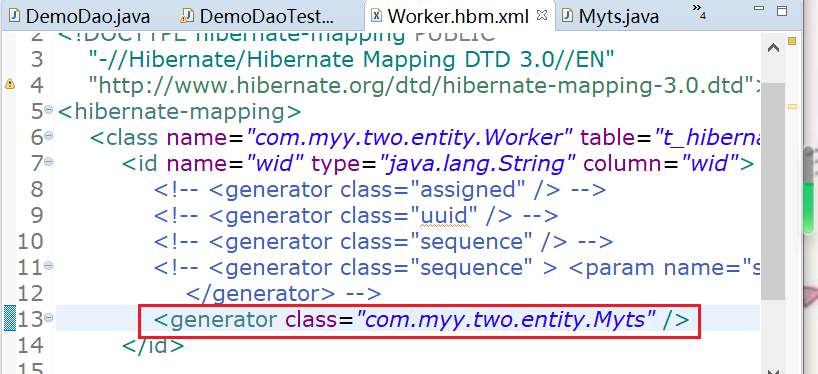Click the scroll up arrow of the editor
Screen dimensions: 818x374
[x=773, y=49]
